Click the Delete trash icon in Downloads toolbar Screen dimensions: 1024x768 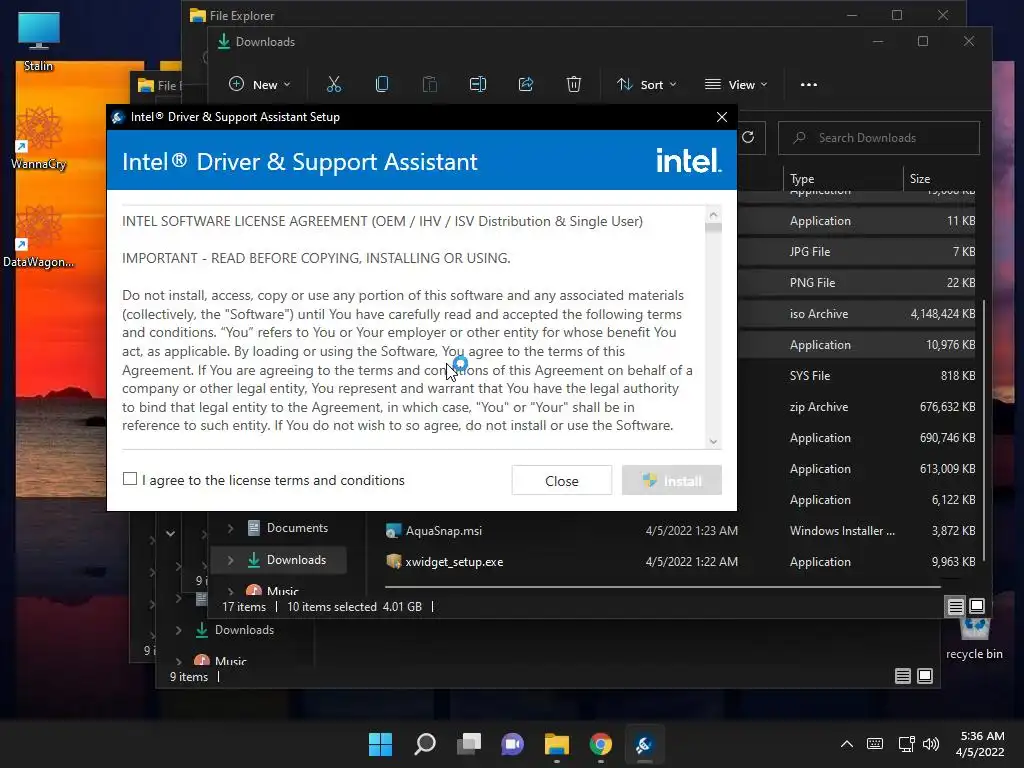pyautogui.click(x=573, y=84)
